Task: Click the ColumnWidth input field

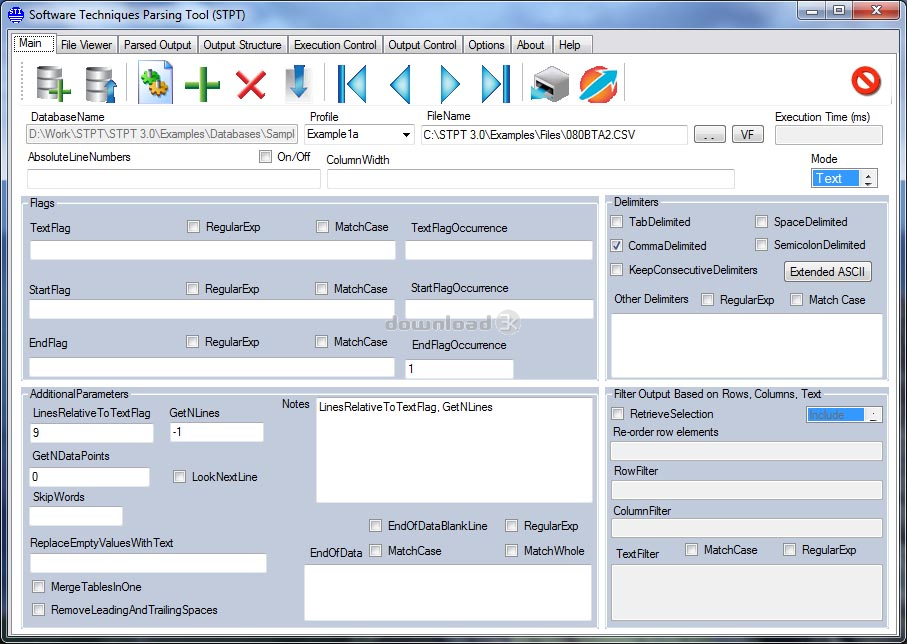Action: (530, 179)
